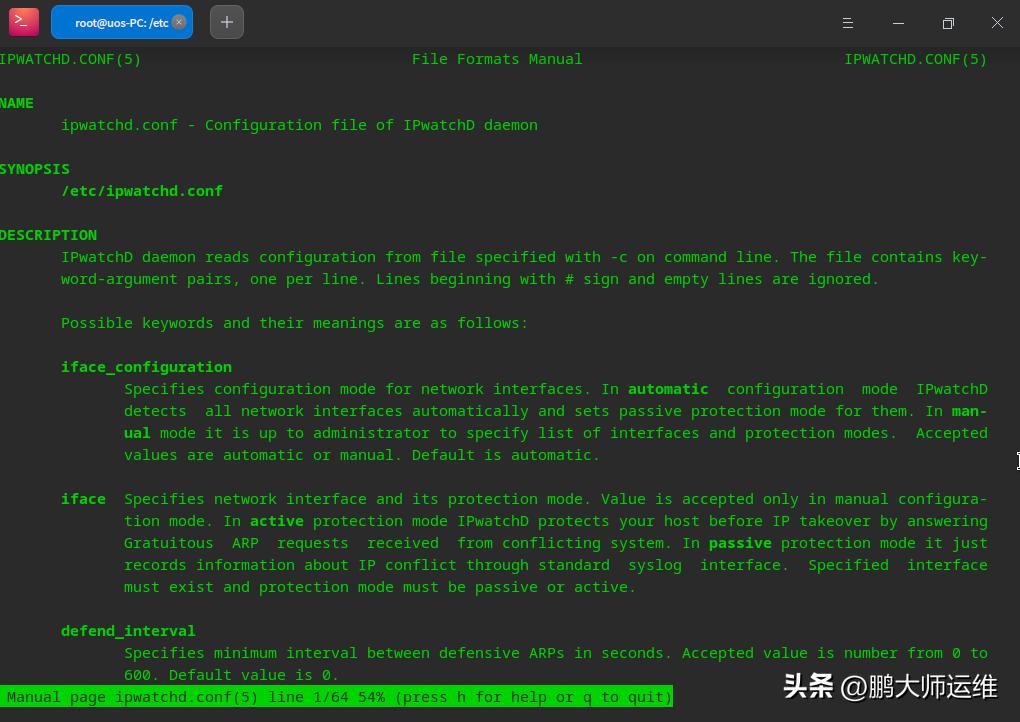Click the bold word passive
This screenshot has width=1020, height=722.
pos(739,543)
